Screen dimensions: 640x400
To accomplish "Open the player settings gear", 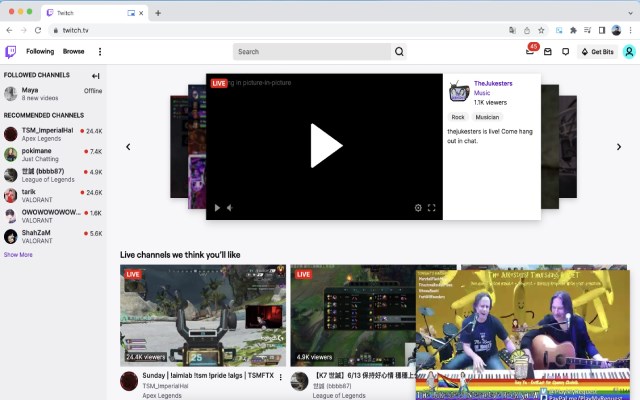I will pyautogui.click(x=418, y=208).
